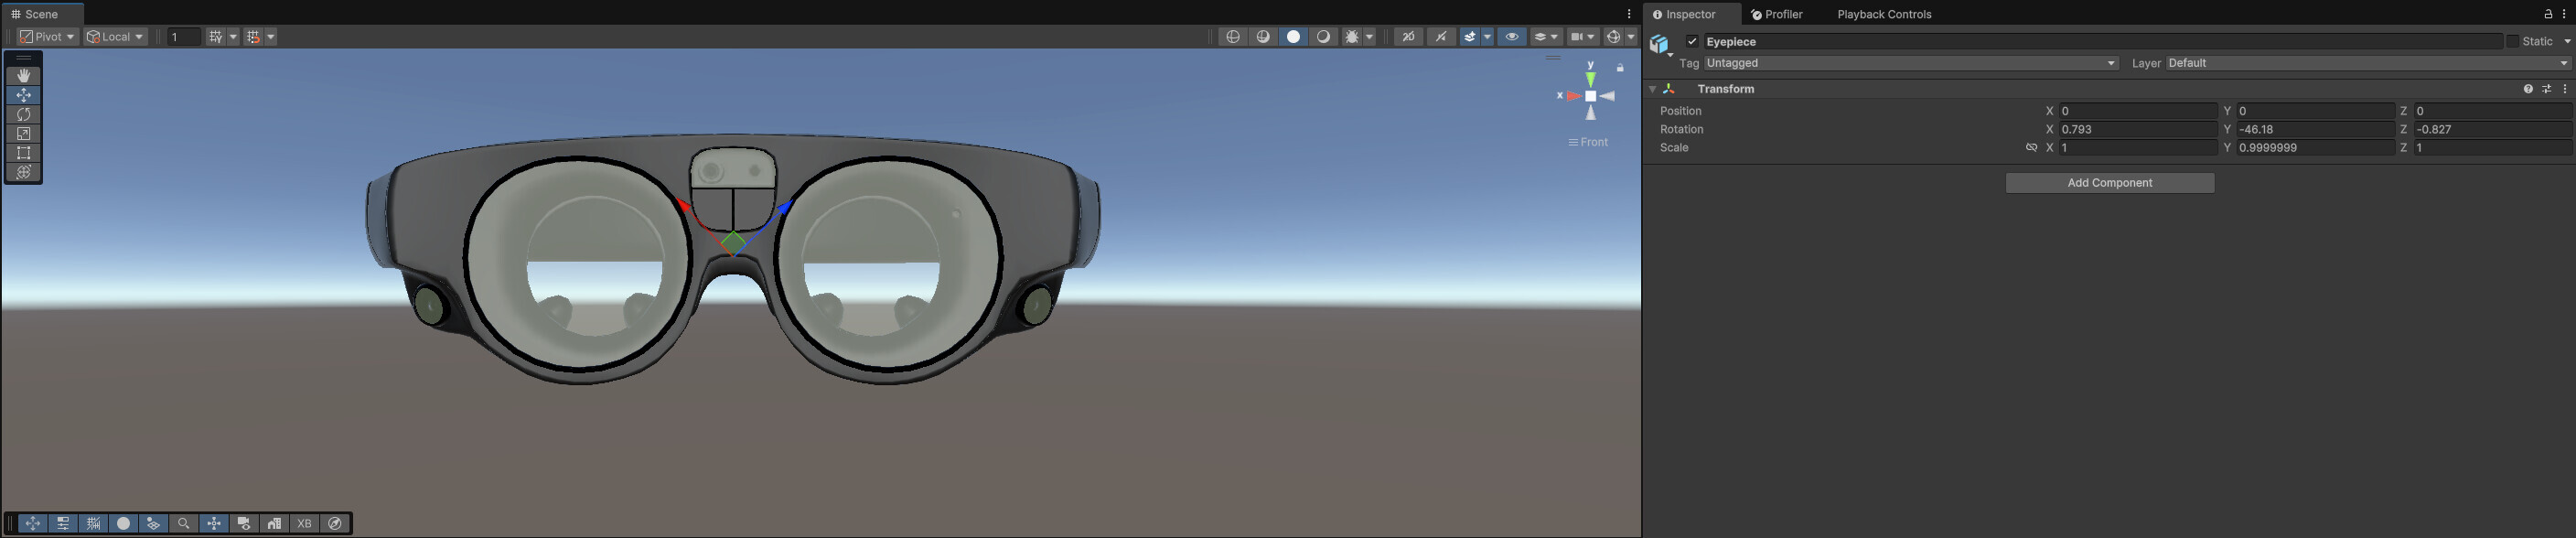Toggle the Inspector lock icon
This screenshot has height=538, width=2576.
click(2548, 14)
